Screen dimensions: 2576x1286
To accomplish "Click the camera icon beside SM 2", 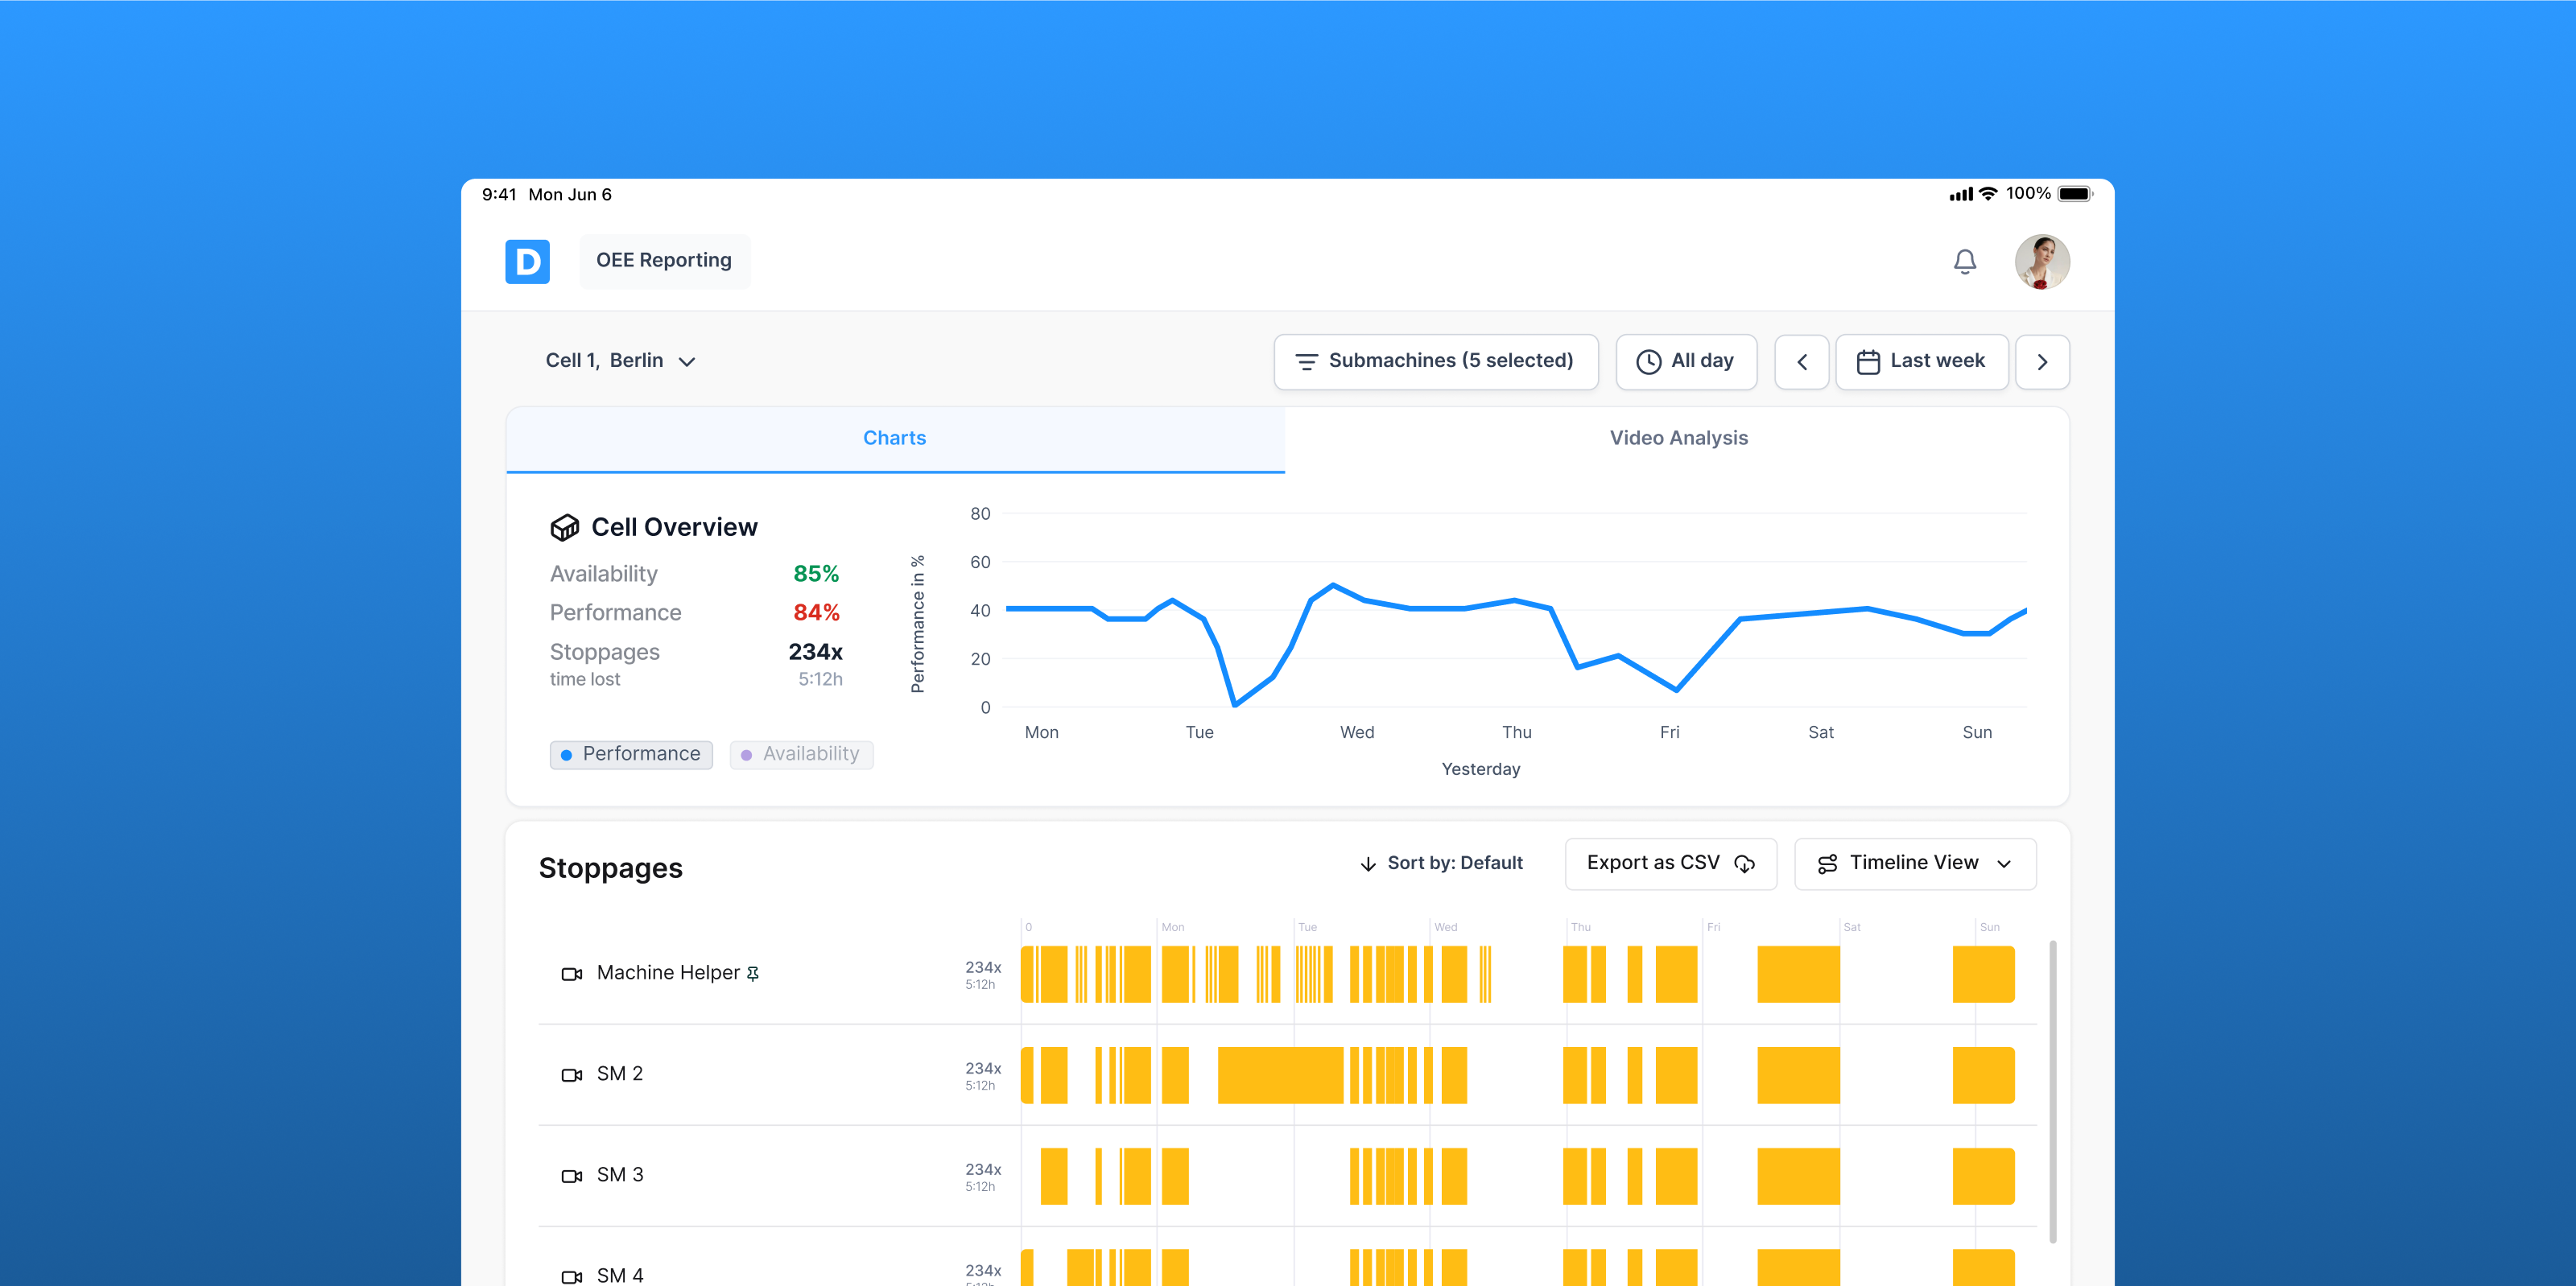I will [x=571, y=1075].
